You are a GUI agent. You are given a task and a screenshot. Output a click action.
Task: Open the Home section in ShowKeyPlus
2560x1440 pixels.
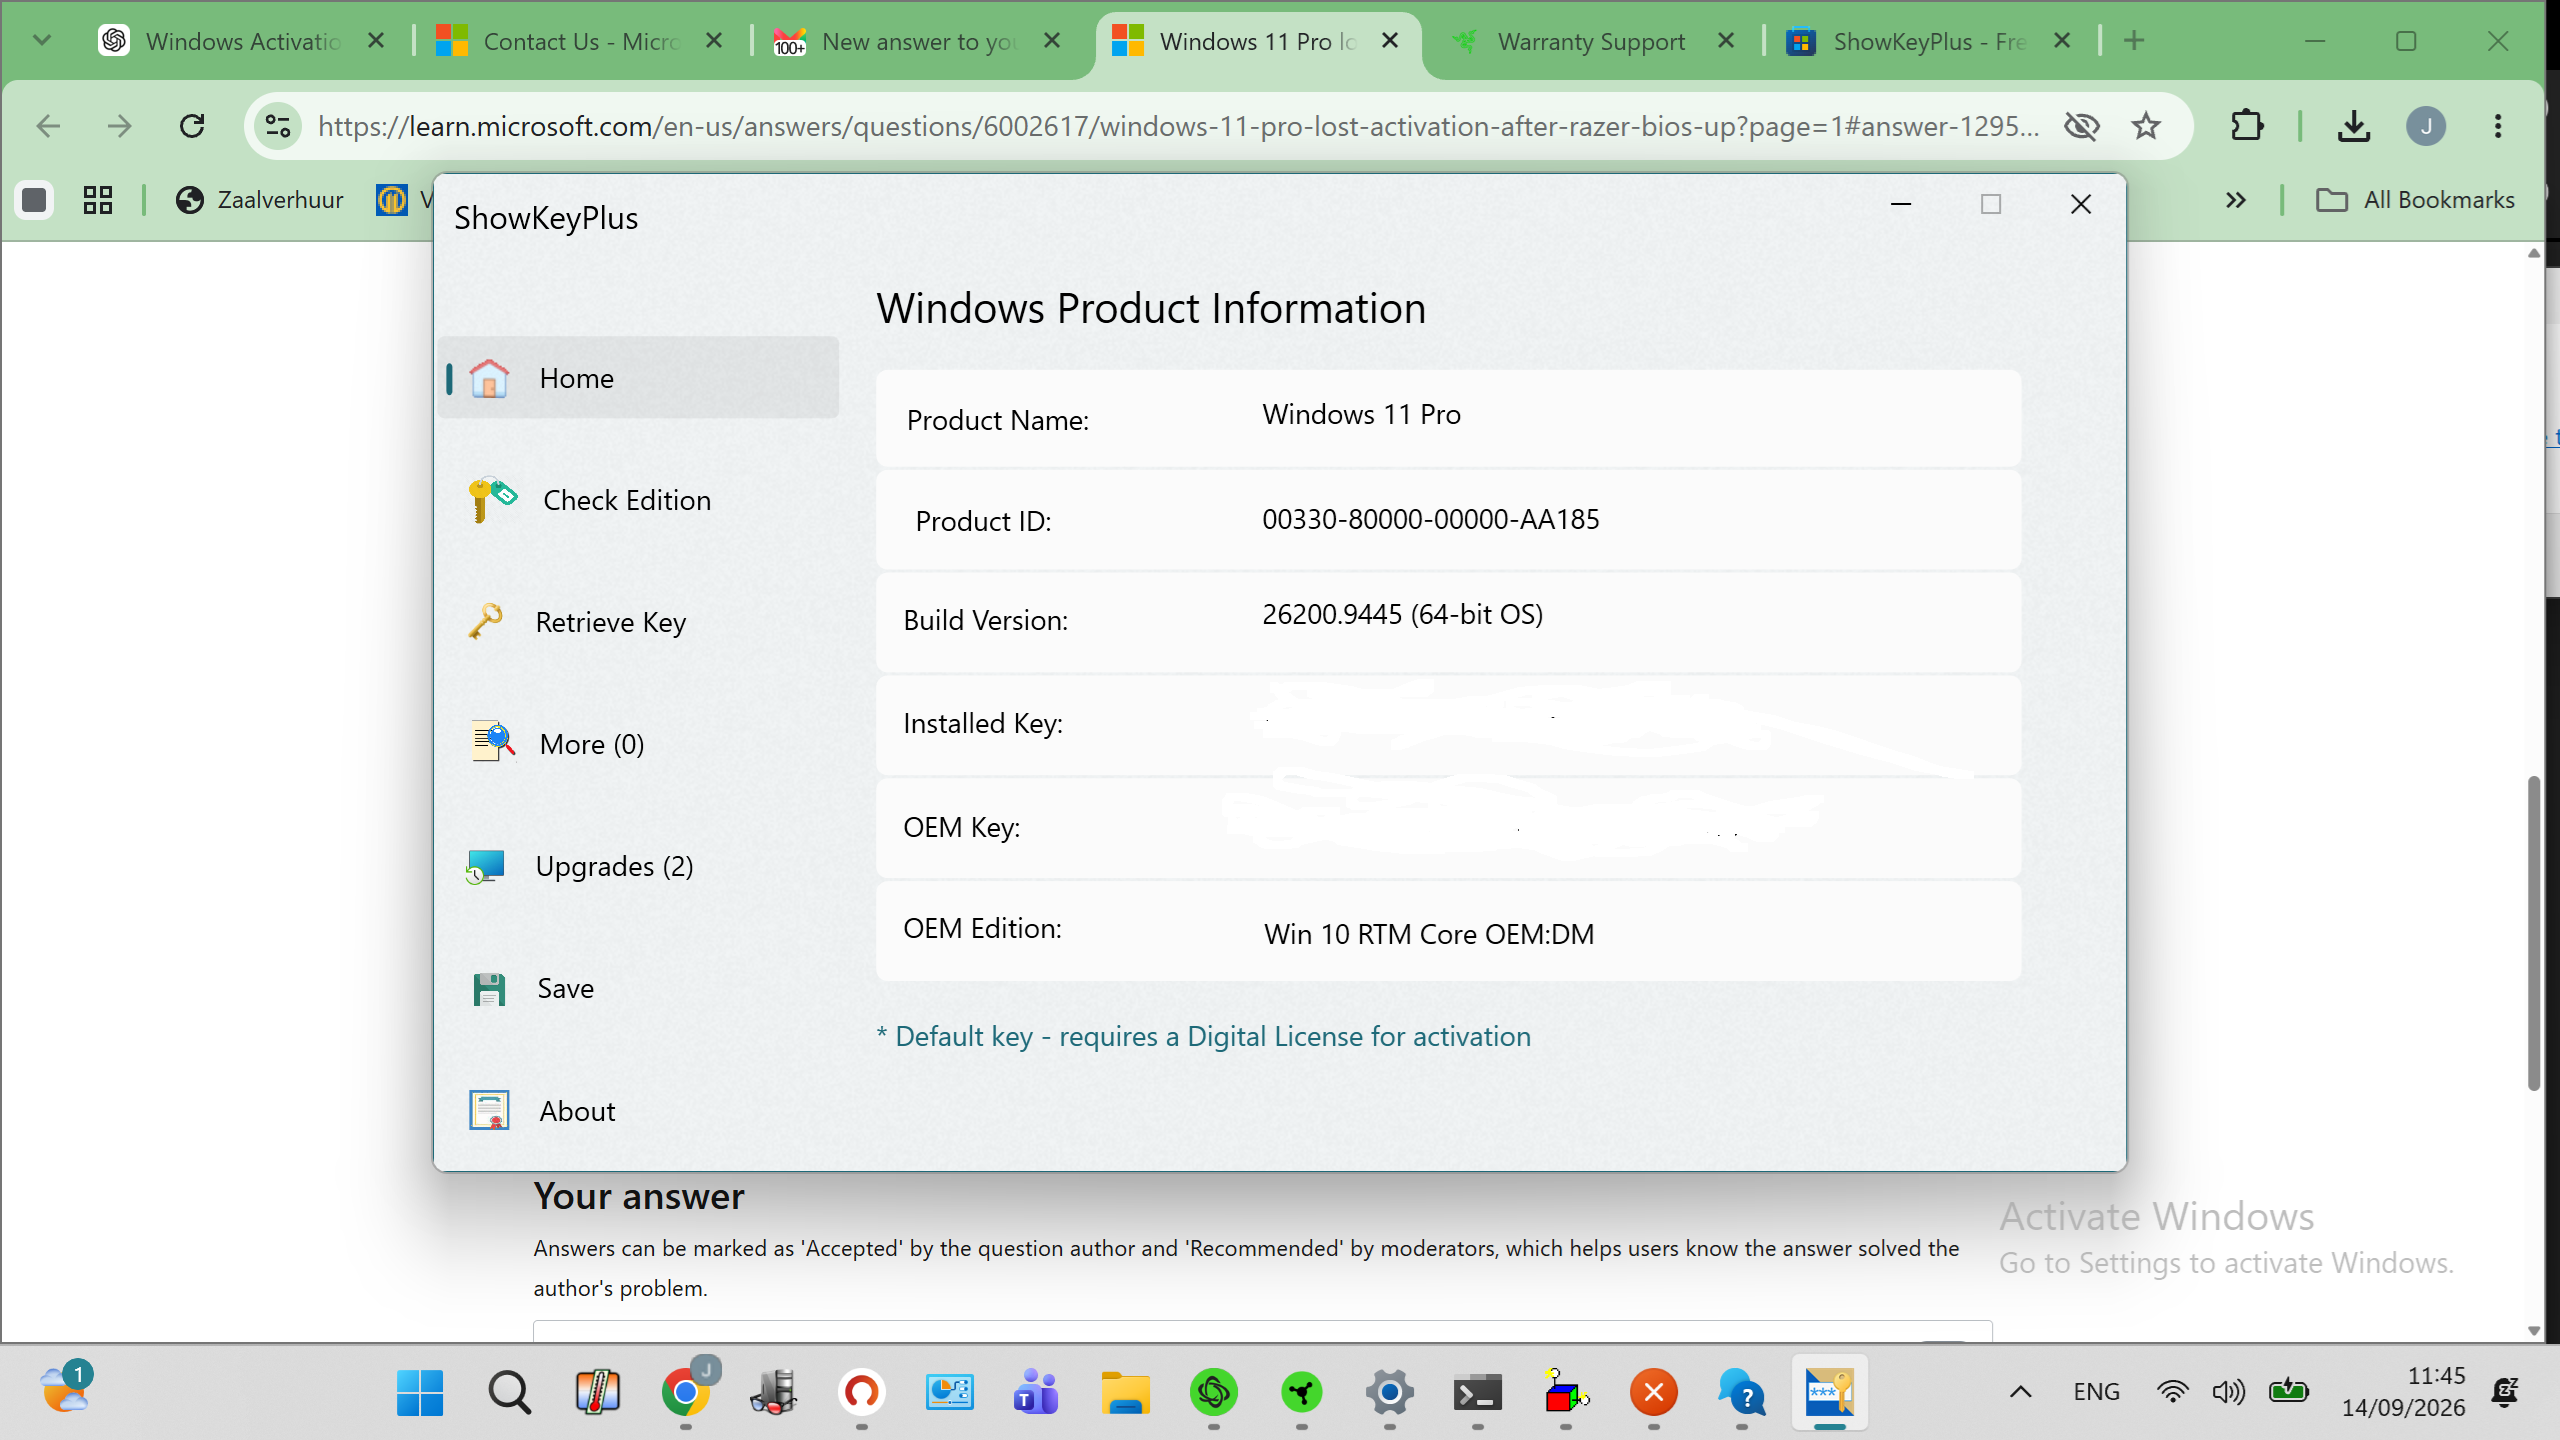638,378
